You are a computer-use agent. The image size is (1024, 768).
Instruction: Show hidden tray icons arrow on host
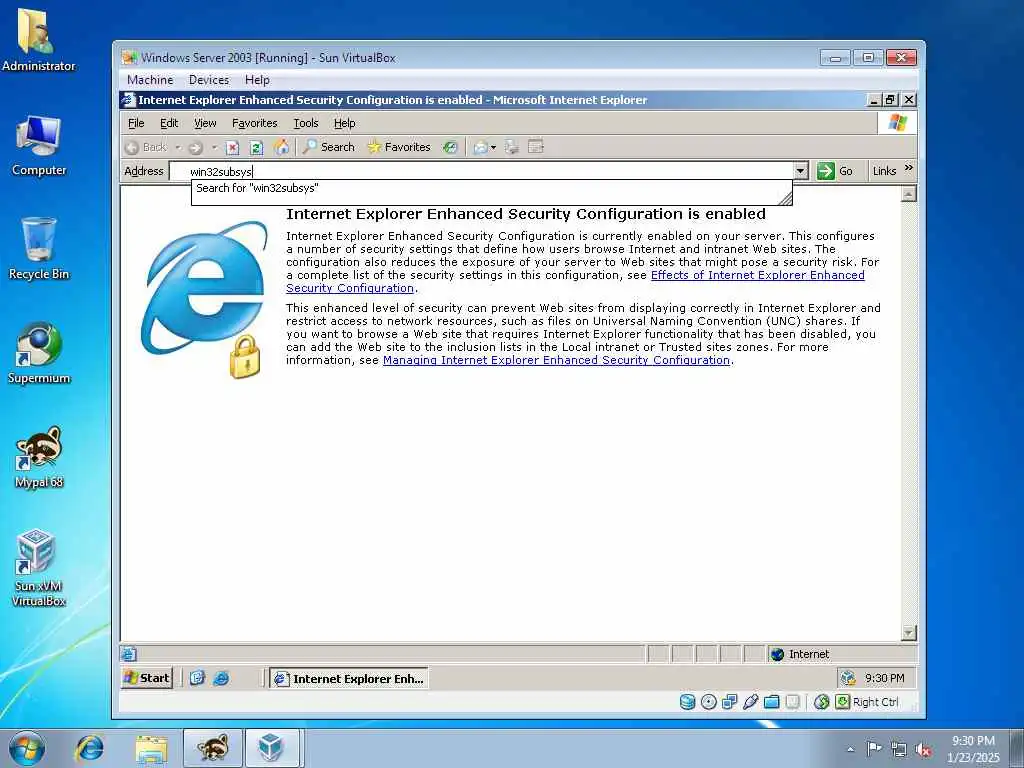850,749
